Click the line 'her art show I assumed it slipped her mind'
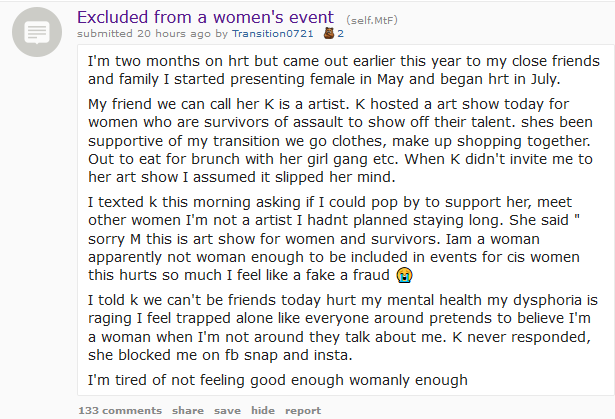 coord(242,177)
